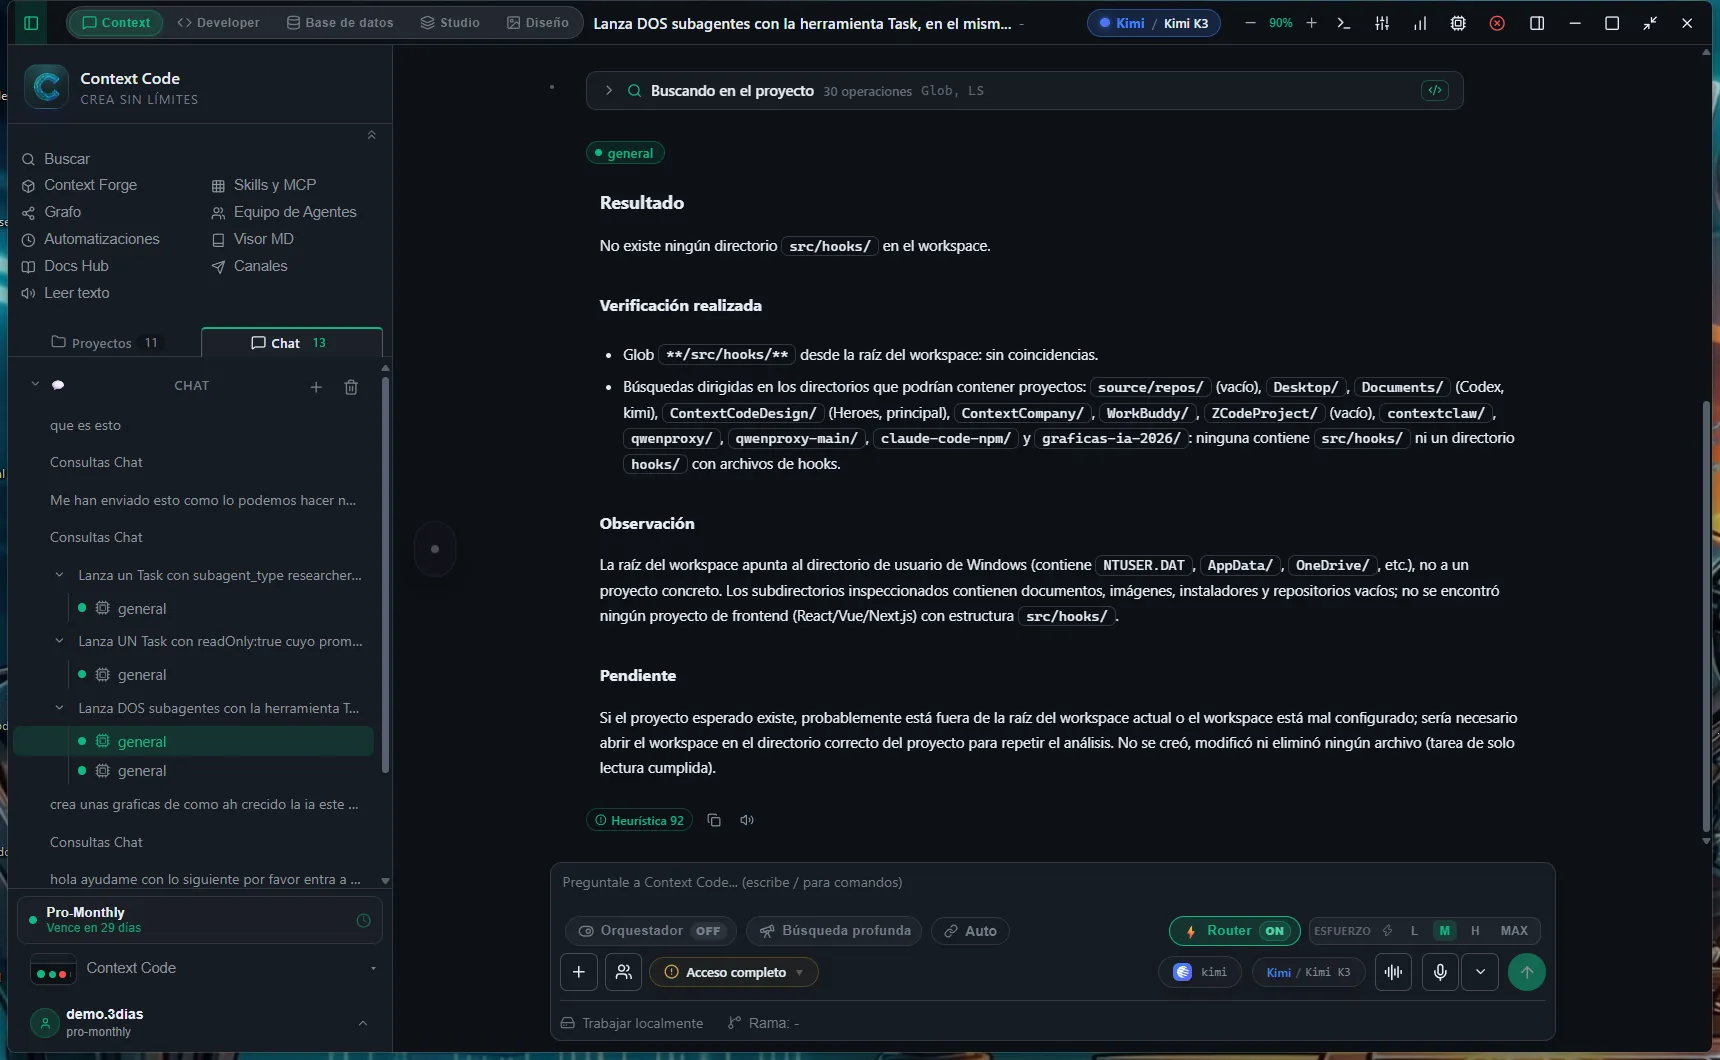
Task: Click the Heurística 92 badge
Action: [x=640, y=820]
